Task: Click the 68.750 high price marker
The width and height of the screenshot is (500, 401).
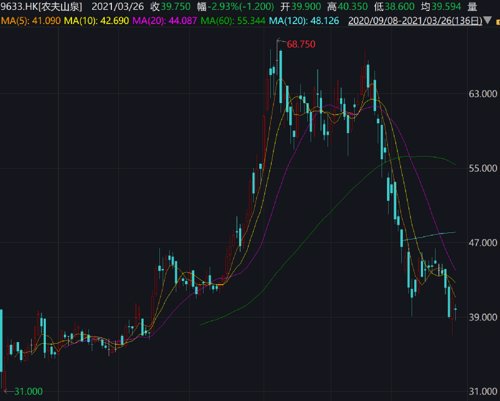Action: tap(301, 44)
